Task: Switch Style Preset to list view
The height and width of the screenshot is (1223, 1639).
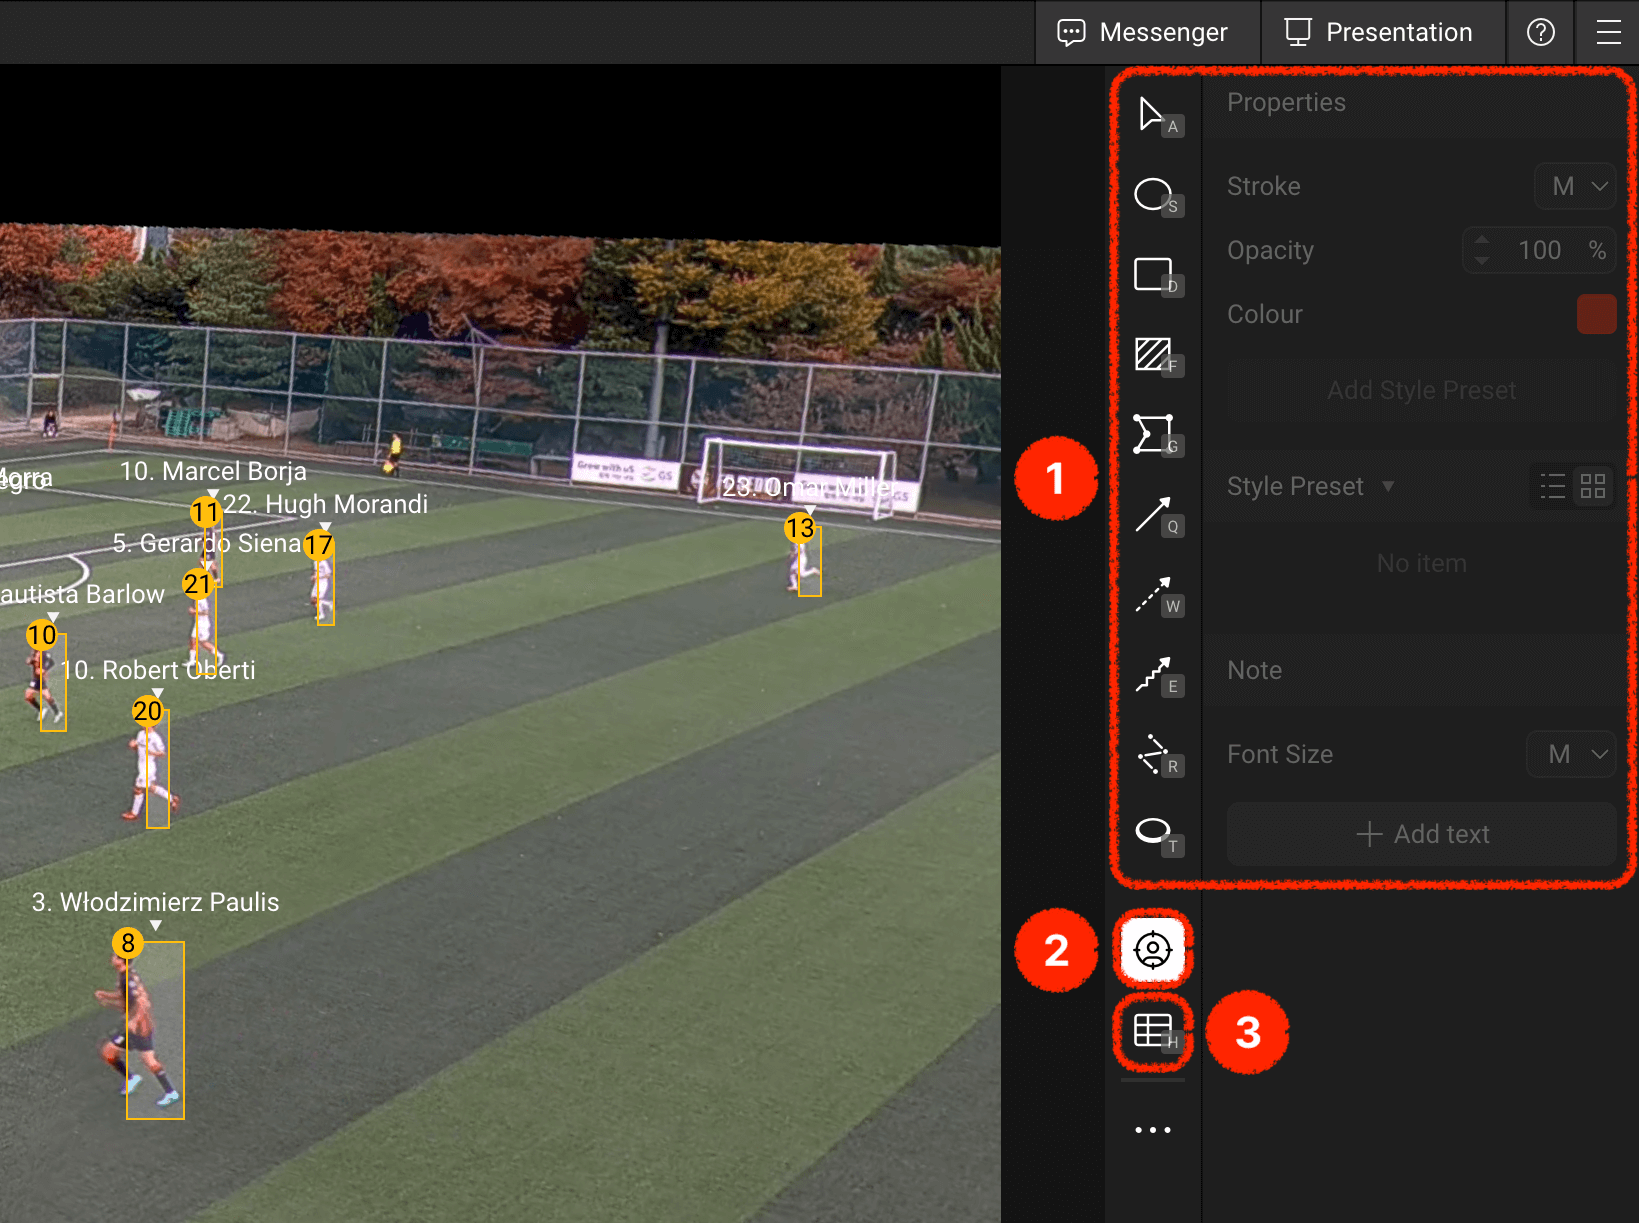Action: coord(1553,487)
